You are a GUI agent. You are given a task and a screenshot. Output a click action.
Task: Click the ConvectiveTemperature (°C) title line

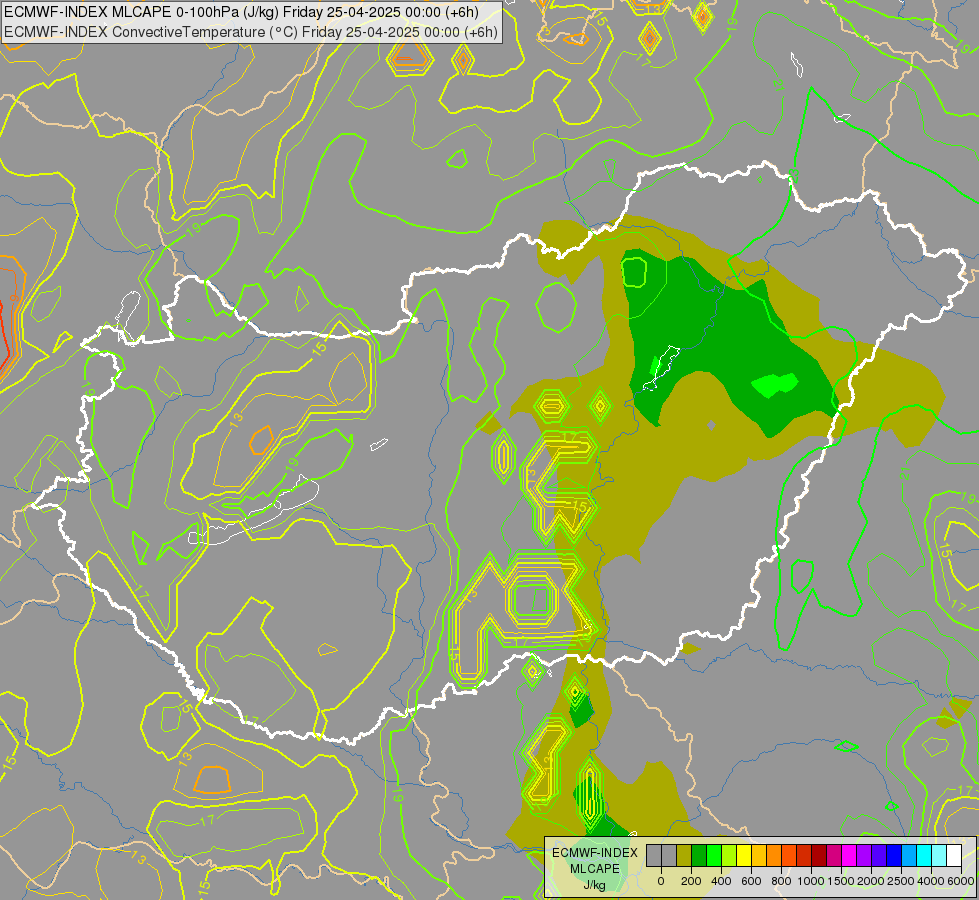250,31
